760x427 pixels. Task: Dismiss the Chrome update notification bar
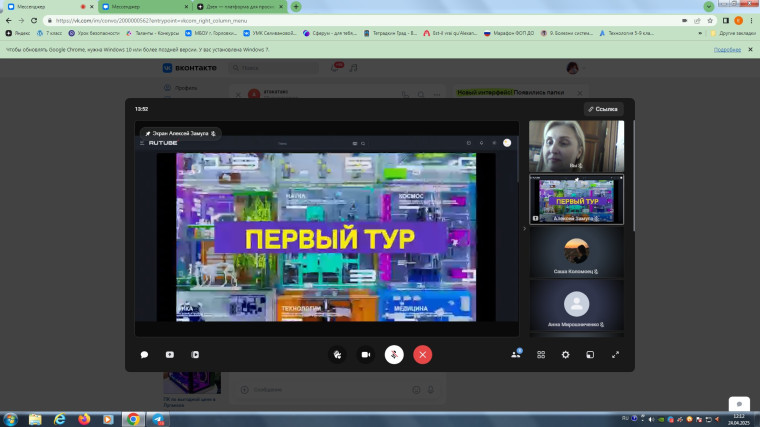tap(750, 49)
